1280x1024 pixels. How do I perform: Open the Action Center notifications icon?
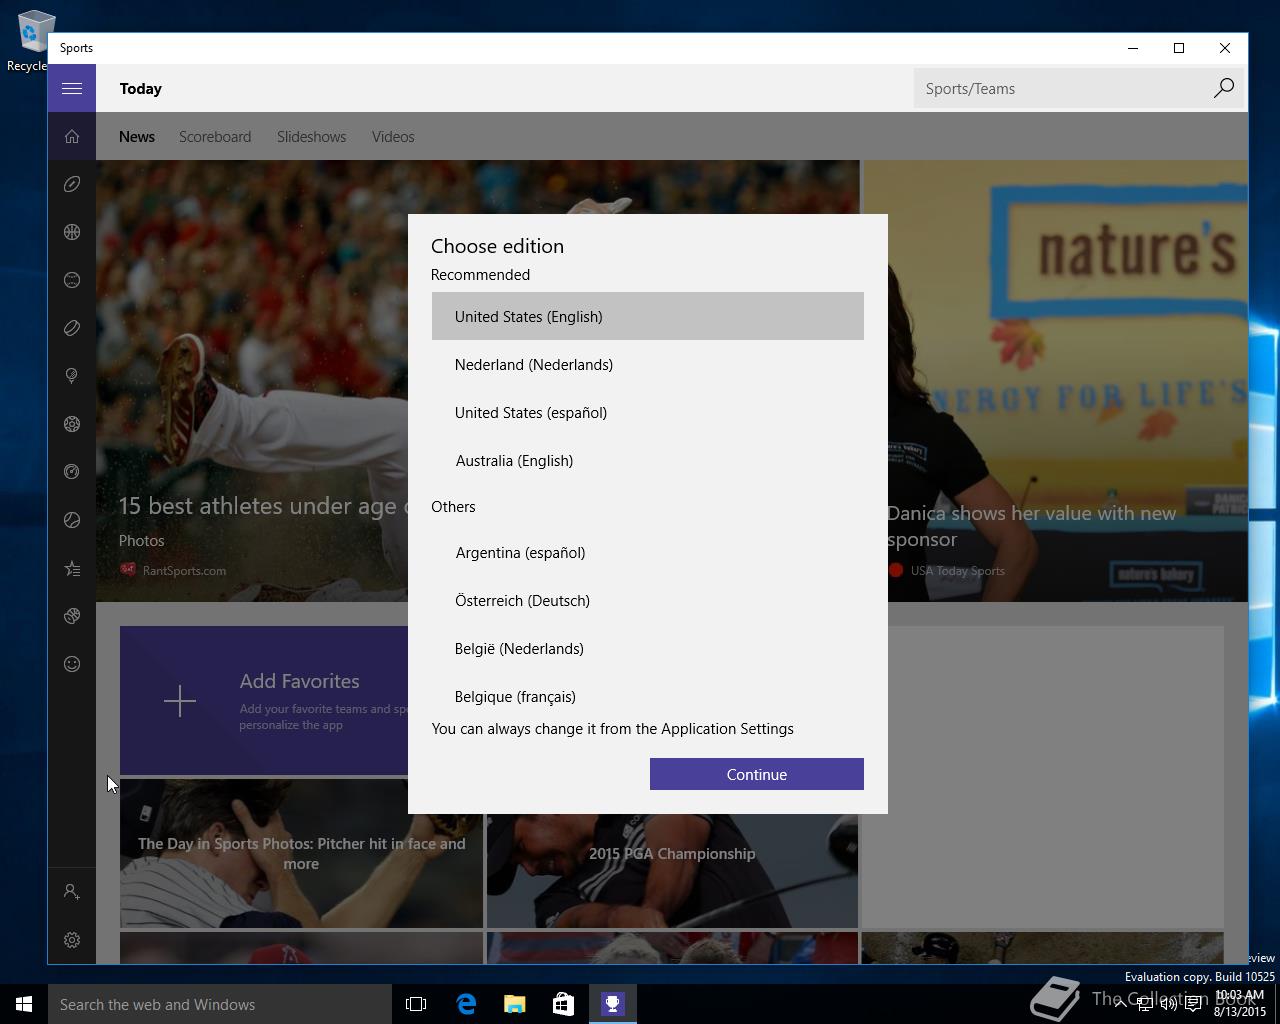[x=1193, y=1004]
